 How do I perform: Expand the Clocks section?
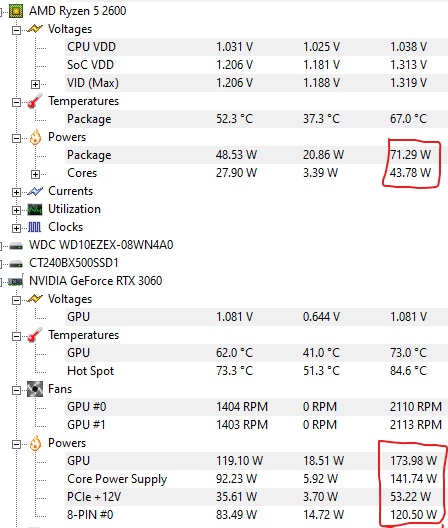pyautogui.click(x=16, y=228)
